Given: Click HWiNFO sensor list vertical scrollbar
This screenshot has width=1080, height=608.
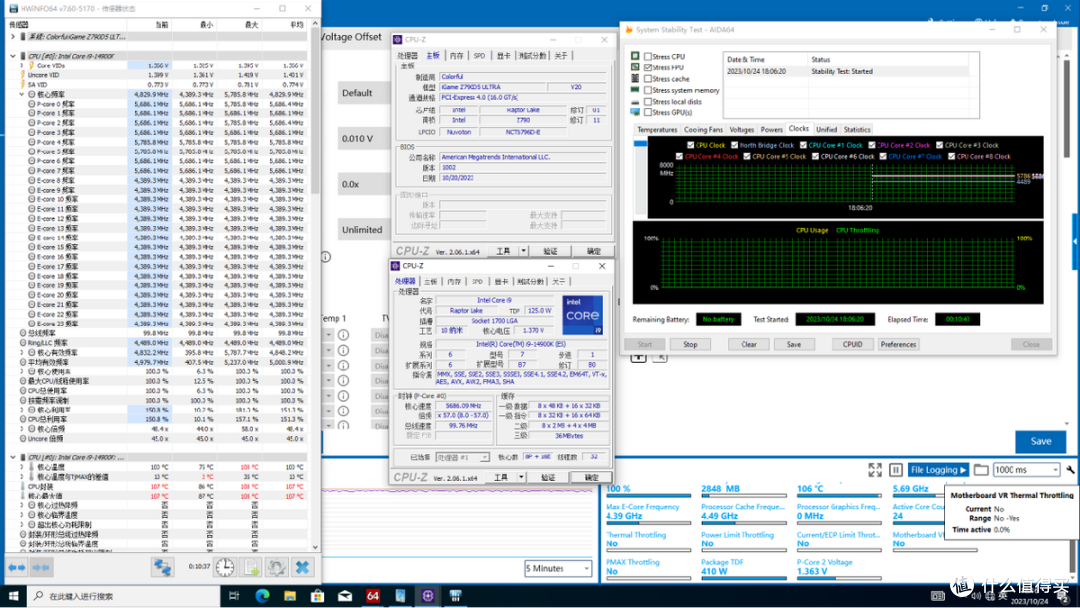Looking at the screenshot, I should [x=315, y=286].
